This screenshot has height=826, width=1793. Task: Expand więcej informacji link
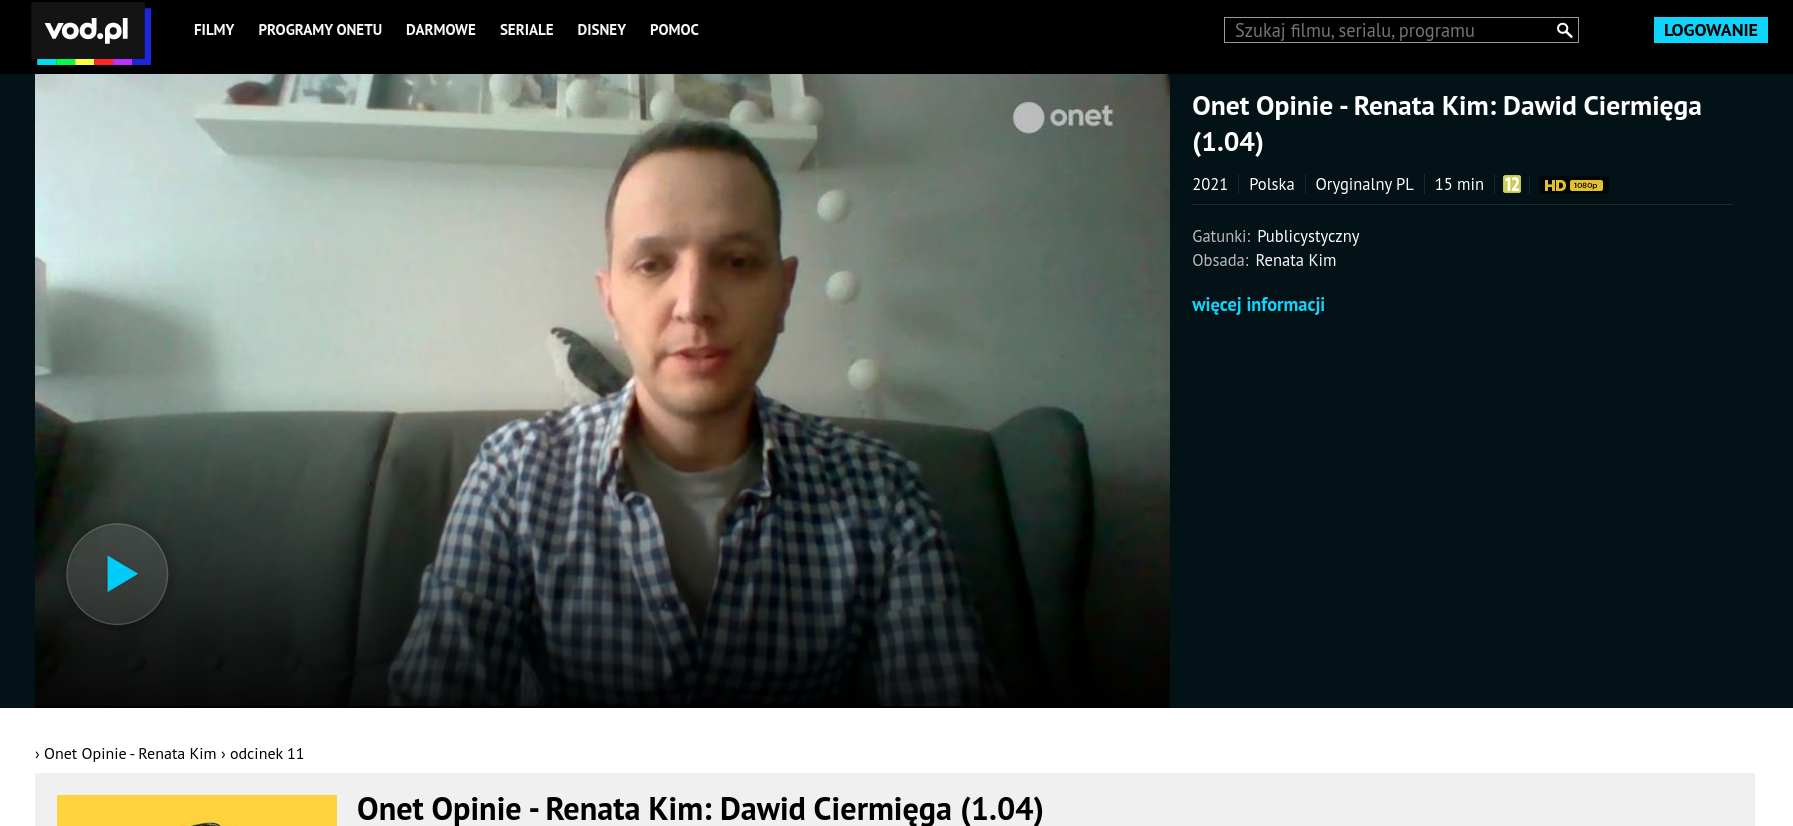pos(1258,305)
